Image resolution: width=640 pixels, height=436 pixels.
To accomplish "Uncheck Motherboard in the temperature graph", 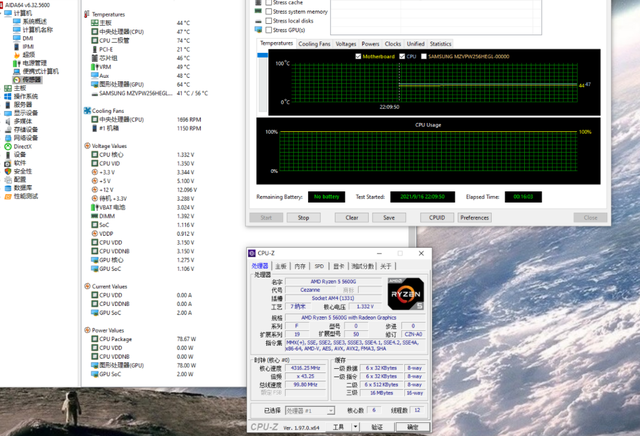I will [x=358, y=56].
